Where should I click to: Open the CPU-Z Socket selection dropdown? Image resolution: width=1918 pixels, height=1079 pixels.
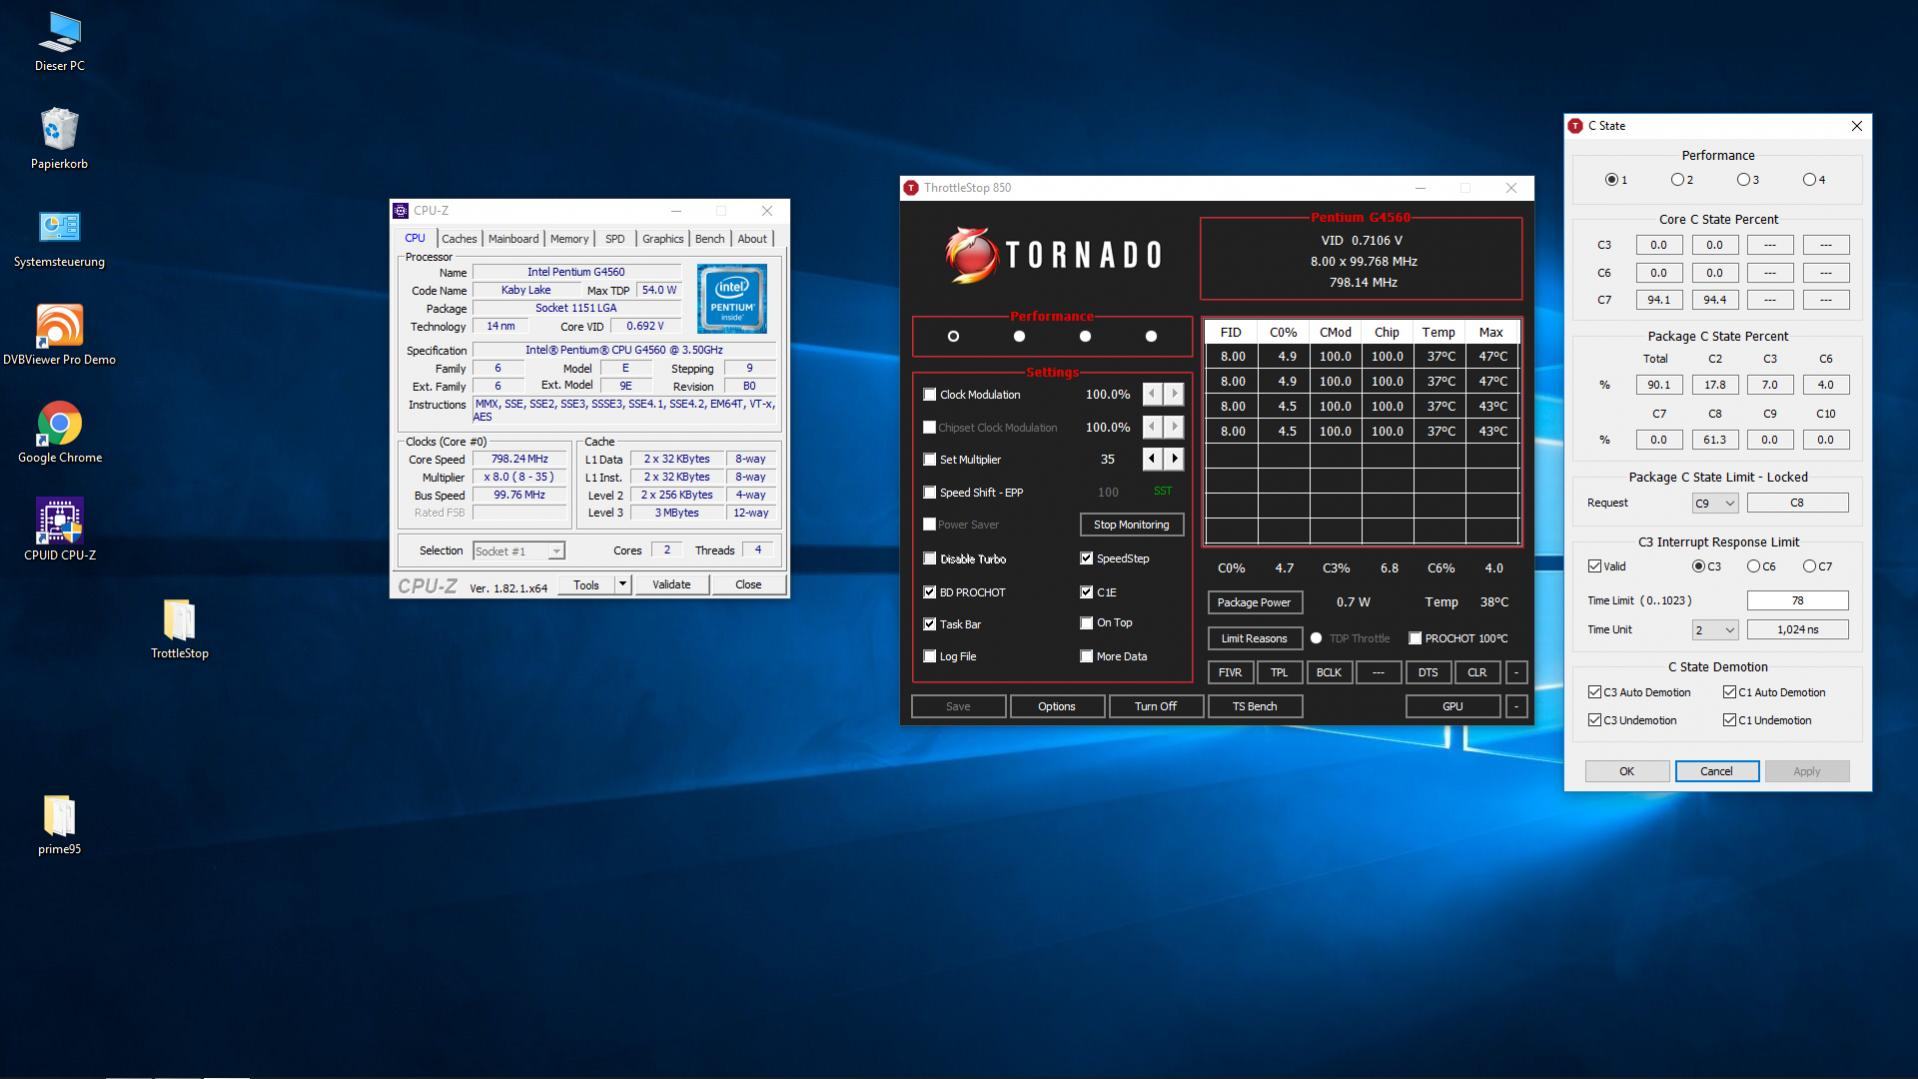pyautogui.click(x=518, y=551)
